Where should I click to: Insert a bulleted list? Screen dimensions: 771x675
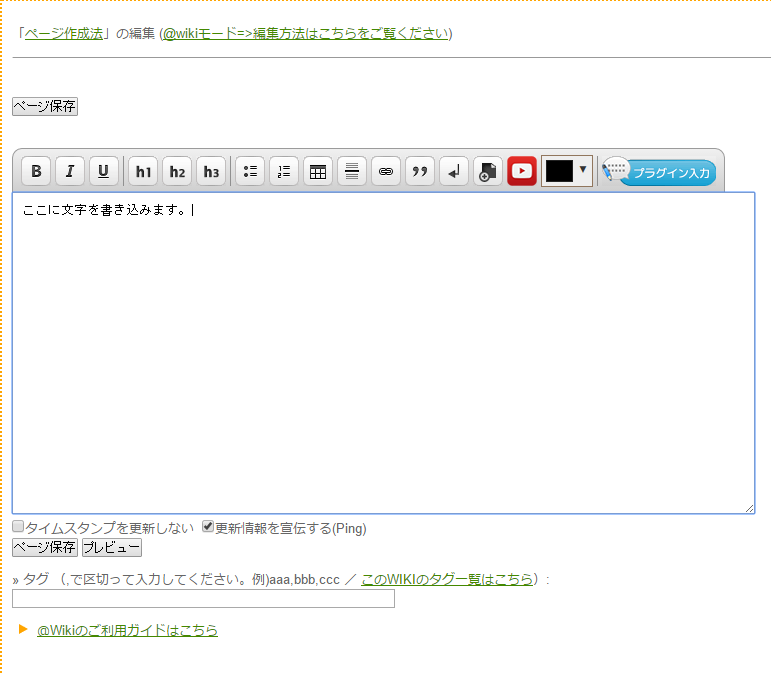click(x=250, y=171)
